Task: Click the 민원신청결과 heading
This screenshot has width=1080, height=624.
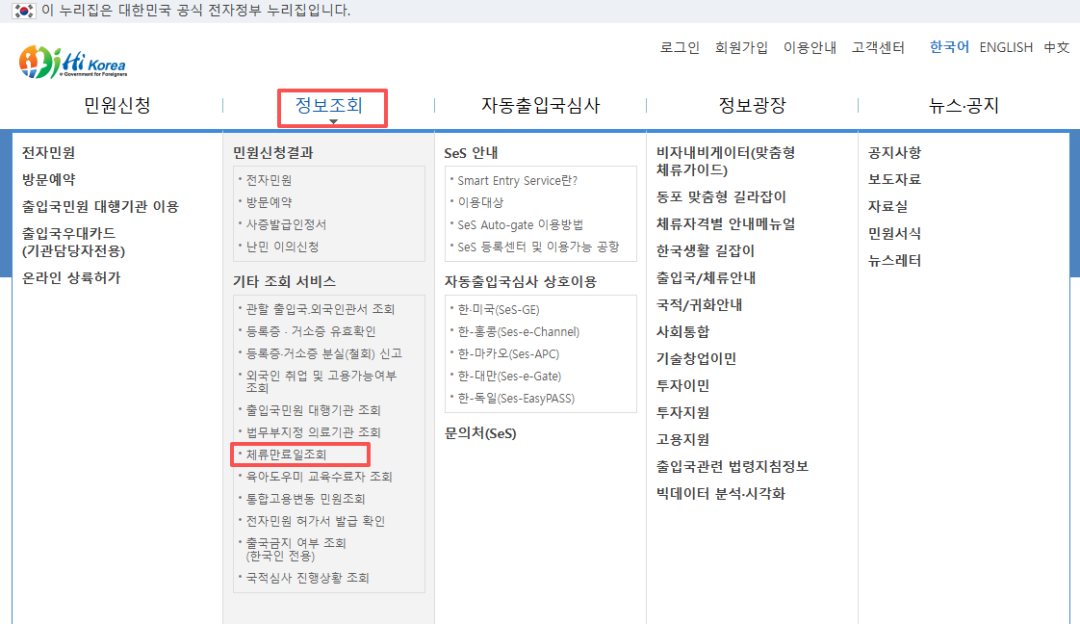Action: [x=273, y=152]
